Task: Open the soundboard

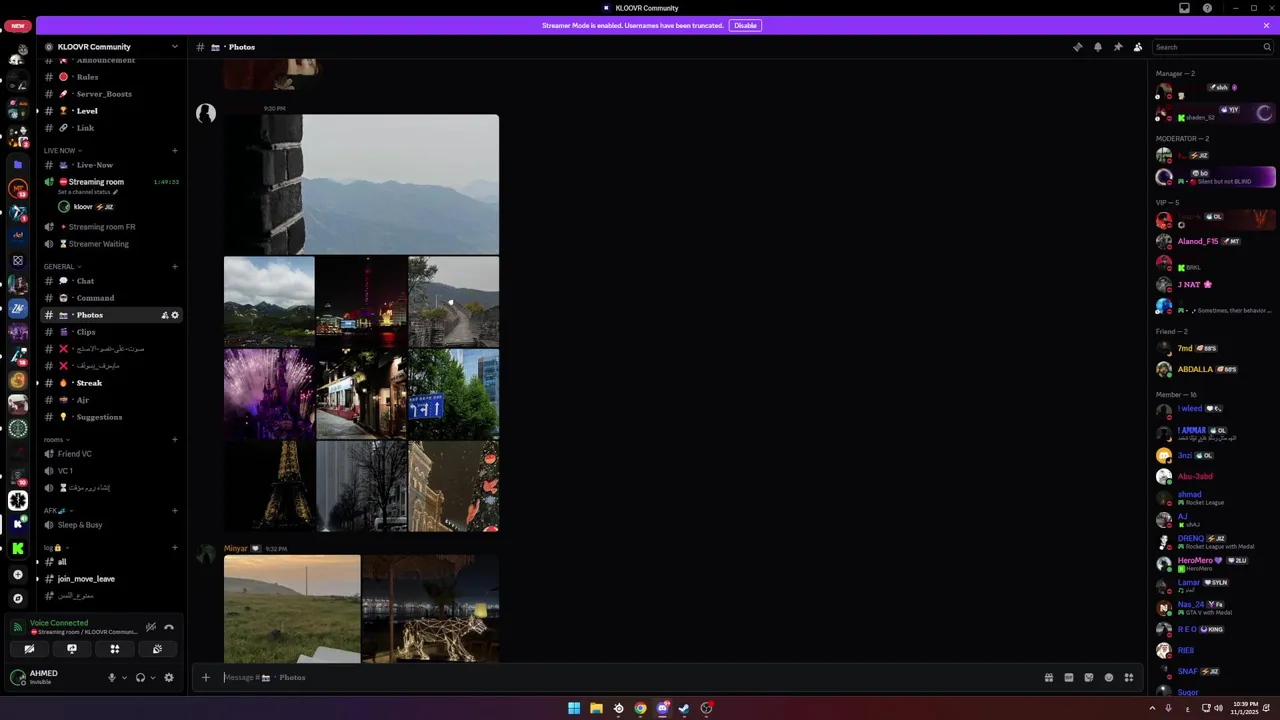Action: pos(157,649)
